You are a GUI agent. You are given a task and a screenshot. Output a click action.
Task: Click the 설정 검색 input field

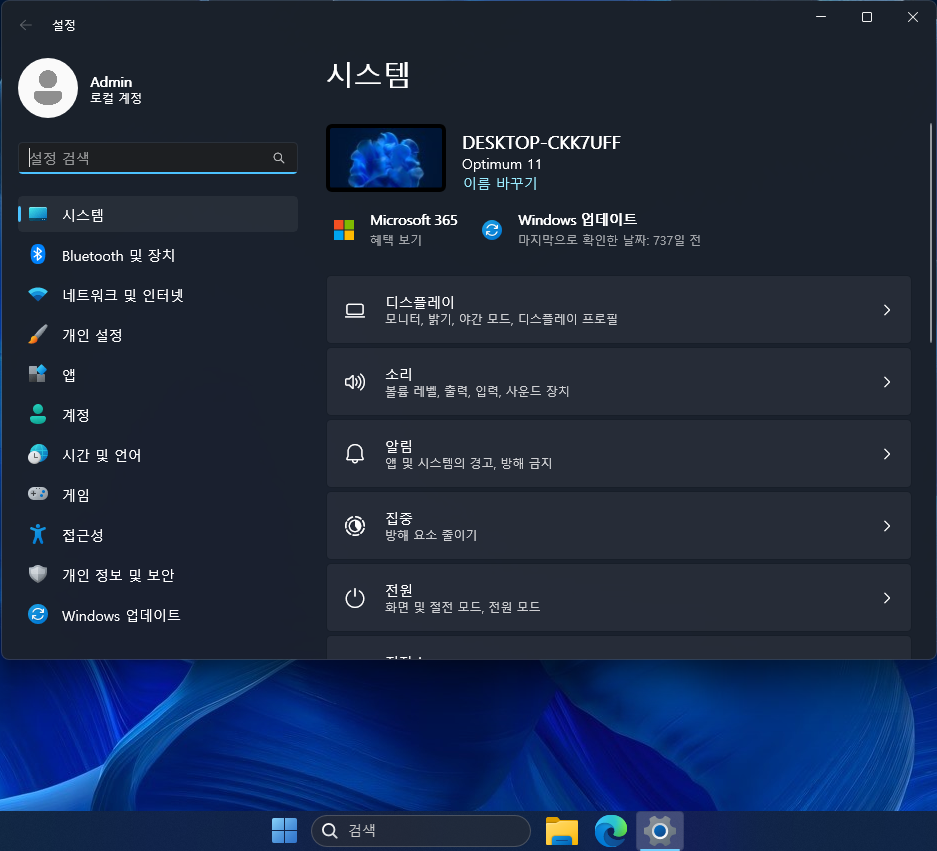tap(158, 158)
